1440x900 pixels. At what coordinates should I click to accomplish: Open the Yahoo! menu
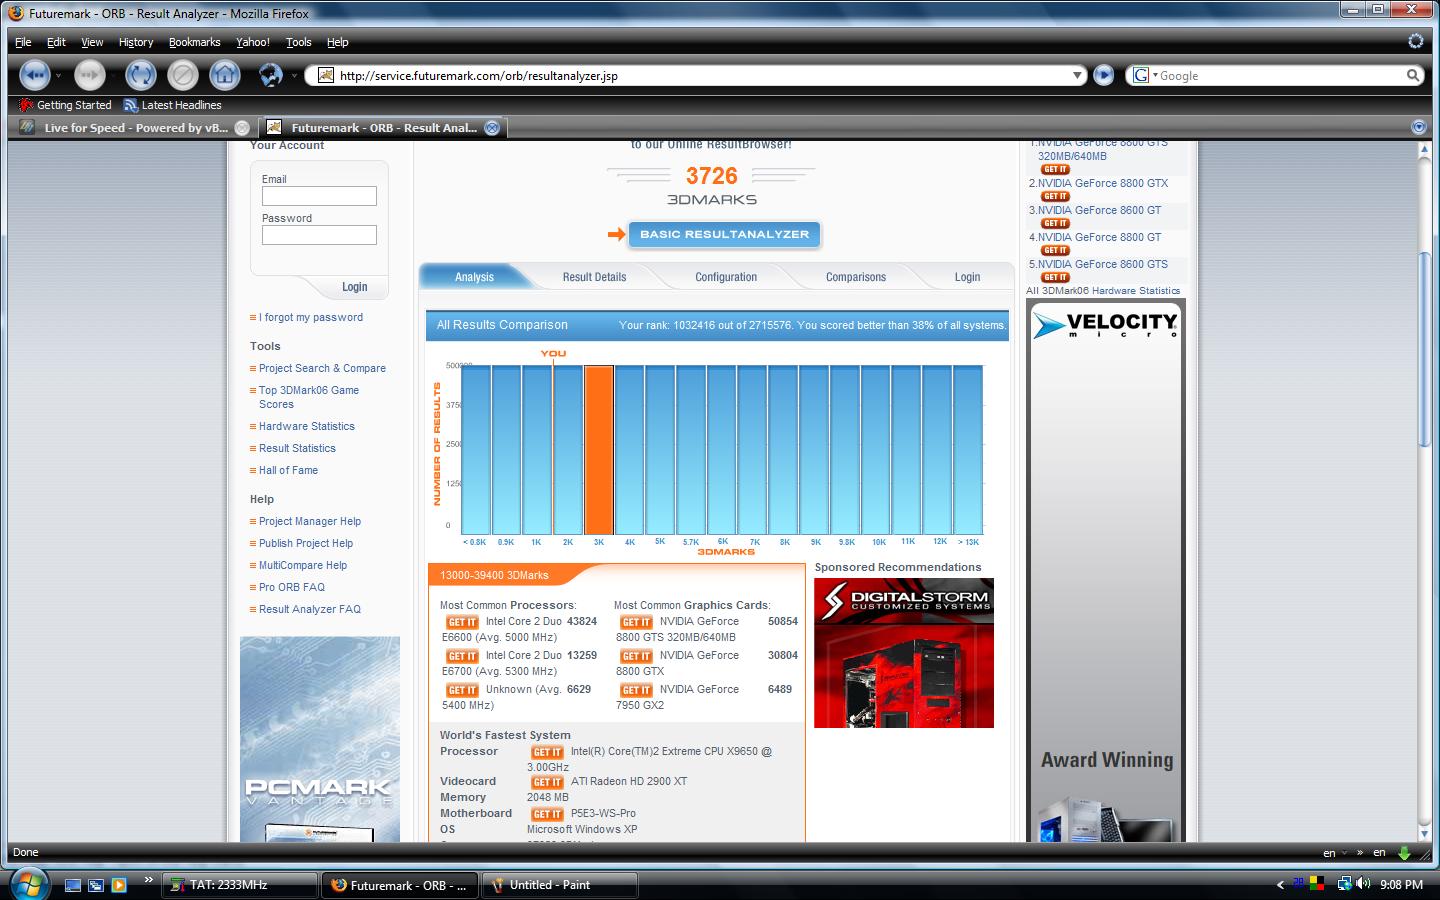(x=253, y=42)
